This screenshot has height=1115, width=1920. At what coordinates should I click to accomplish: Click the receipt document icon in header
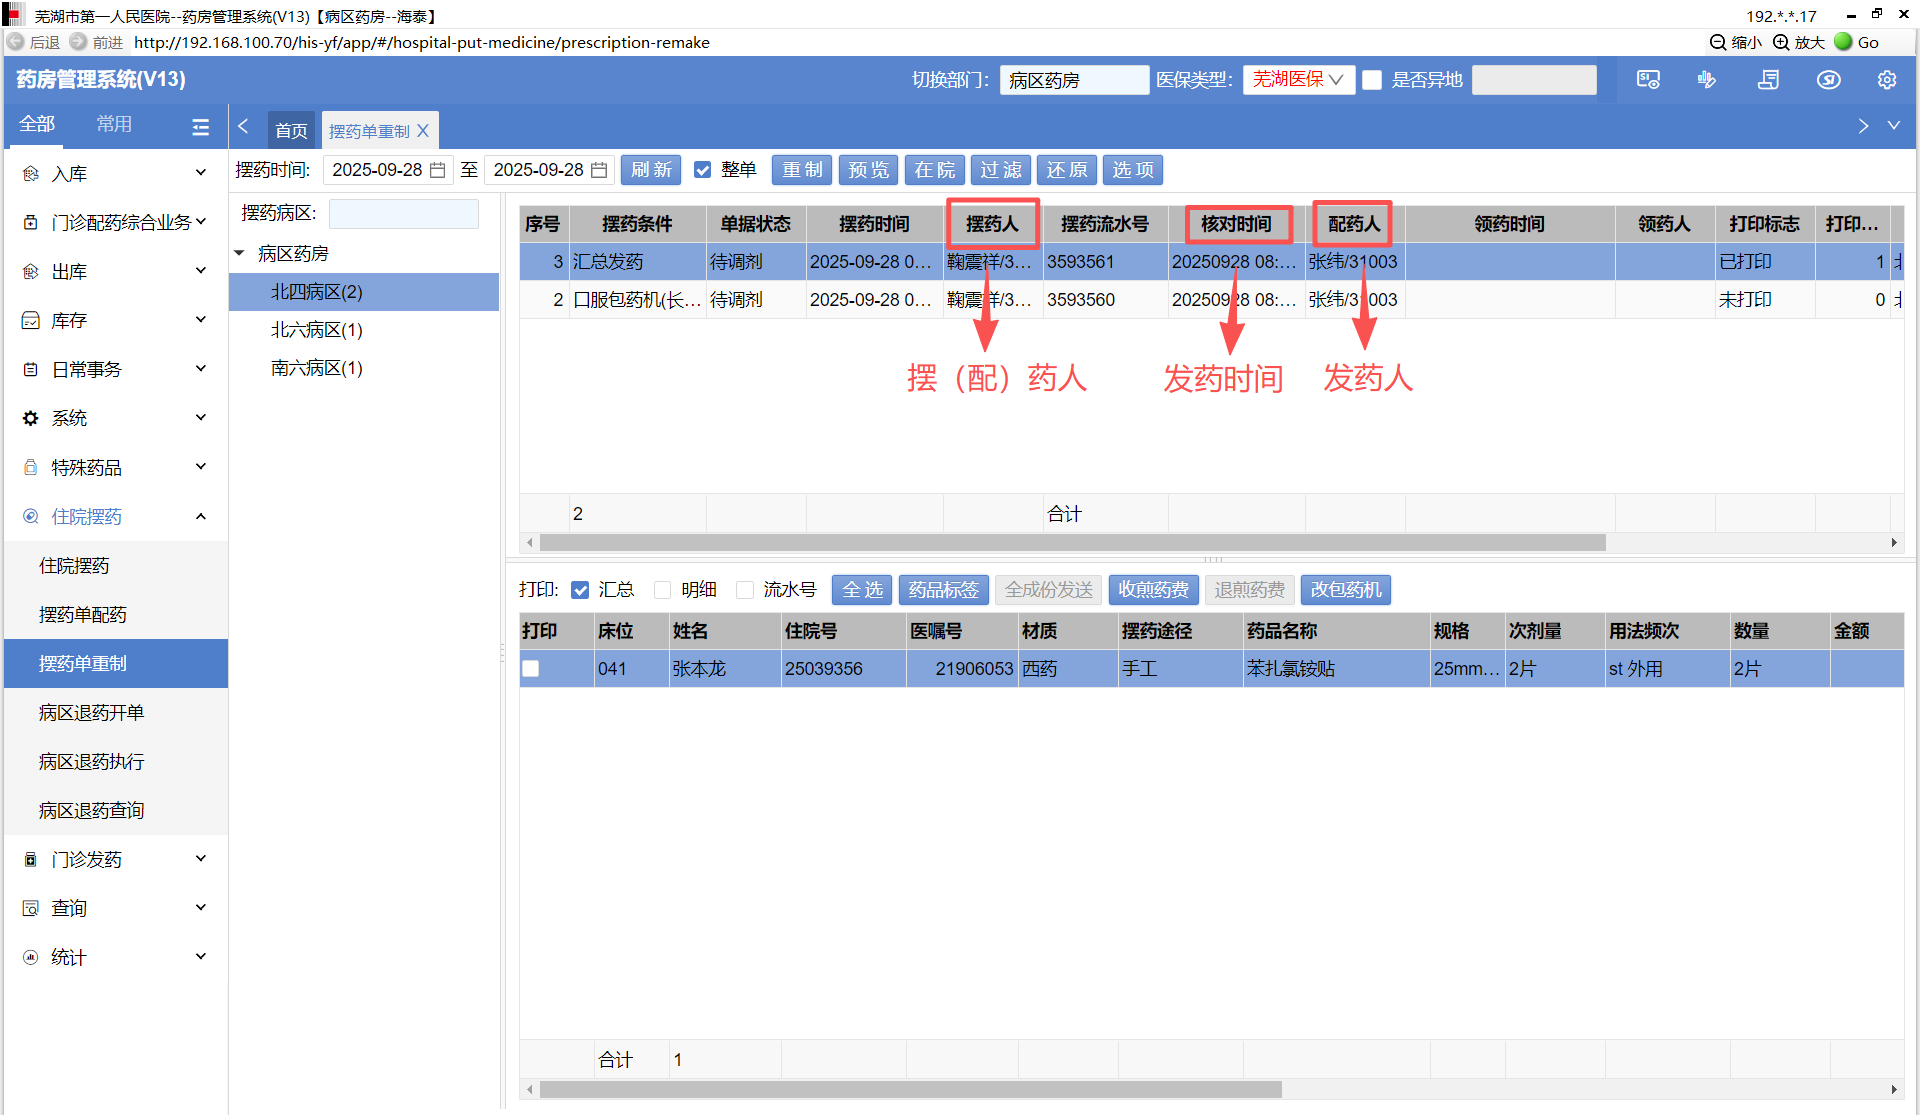click(x=1768, y=80)
